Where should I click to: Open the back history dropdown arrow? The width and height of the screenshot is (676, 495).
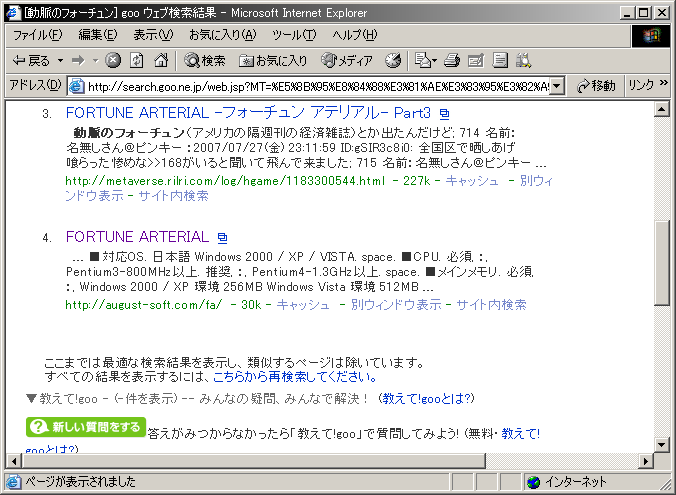(x=60, y=61)
